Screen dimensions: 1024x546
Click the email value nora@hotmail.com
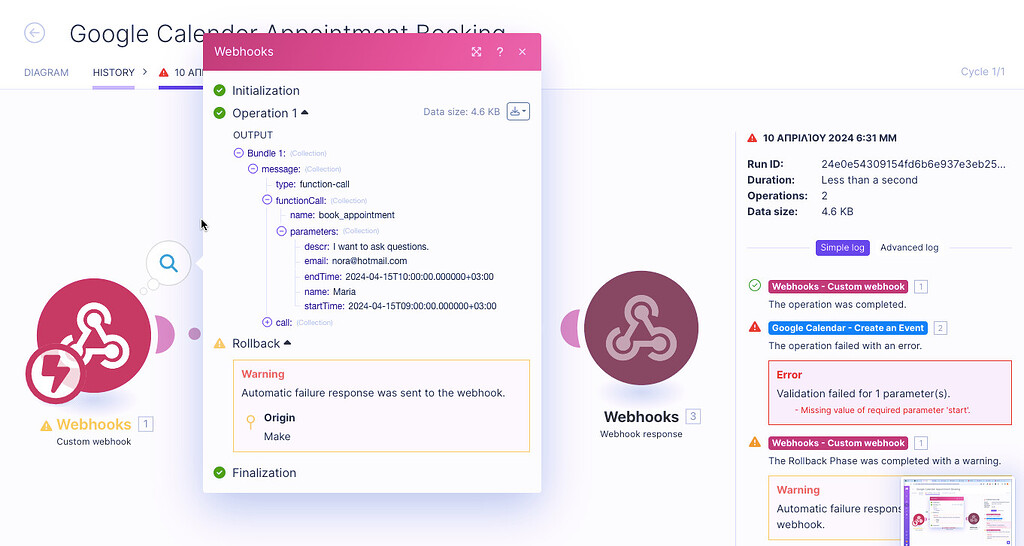coord(370,261)
